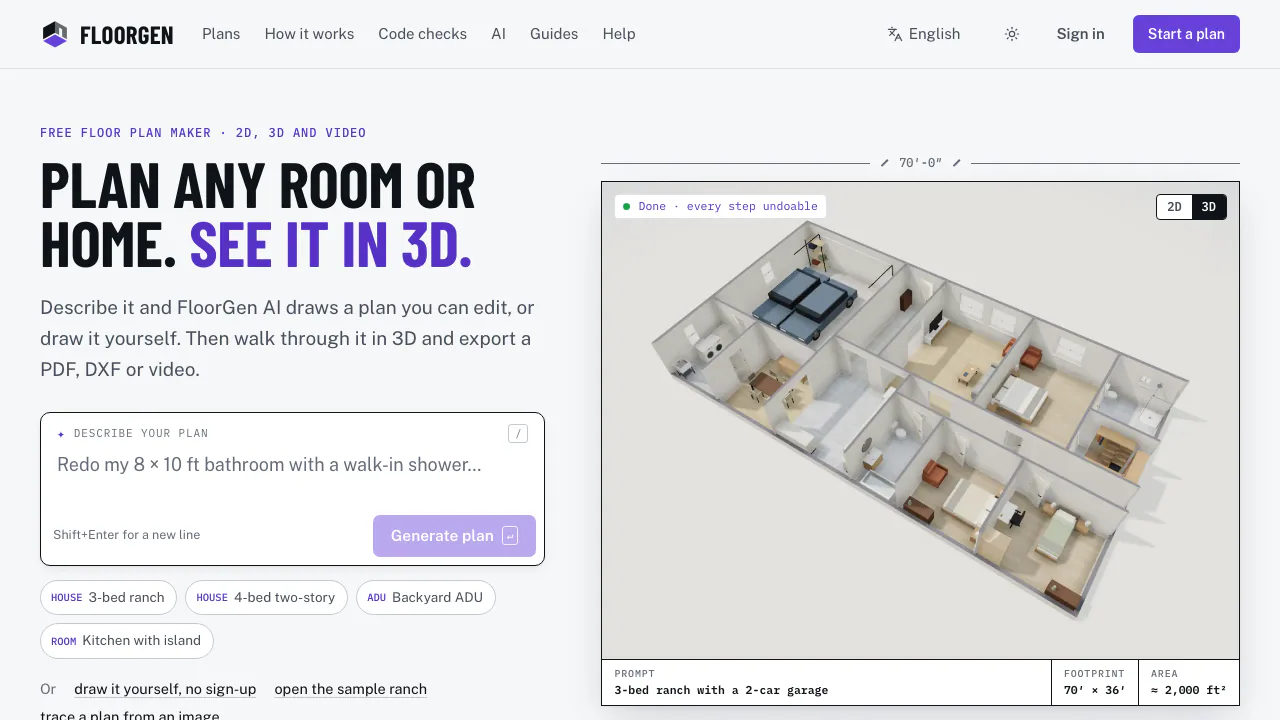Choose the 3-bed ranch house preset
The image size is (1280, 720).
pos(108,597)
